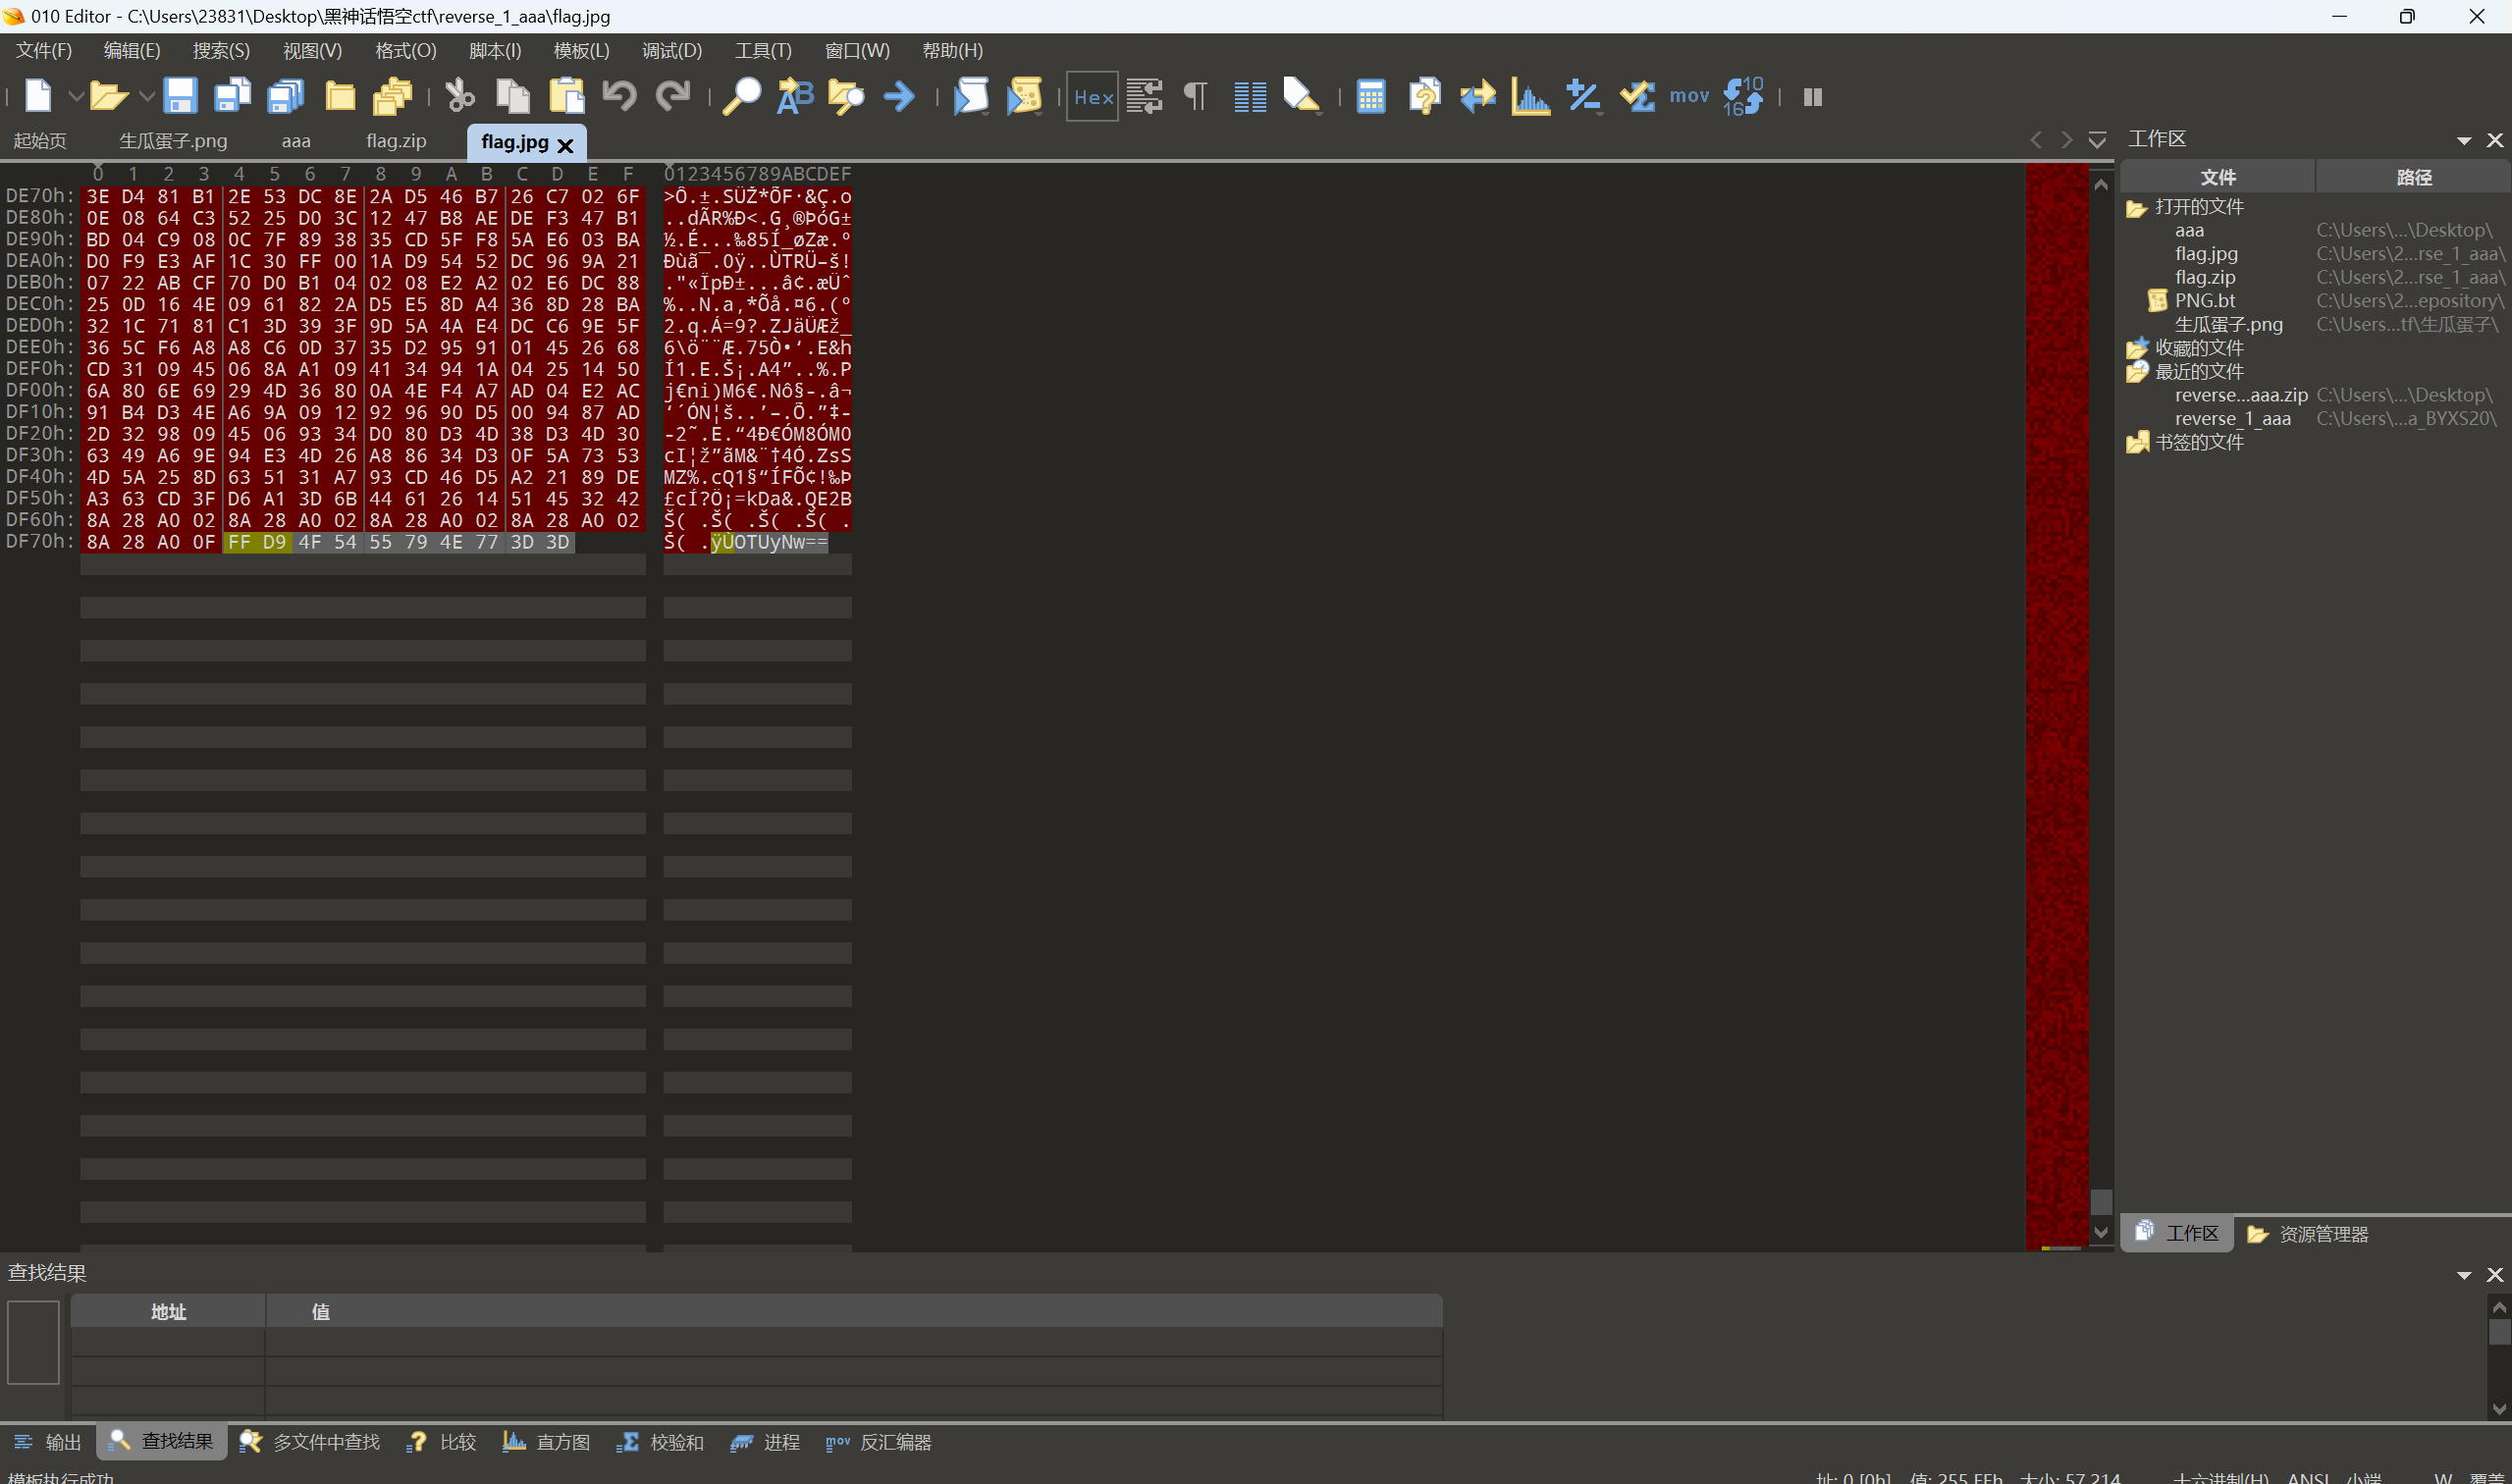Open Find in Files icon
The height and width of the screenshot is (1484, 2512).
click(x=847, y=96)
